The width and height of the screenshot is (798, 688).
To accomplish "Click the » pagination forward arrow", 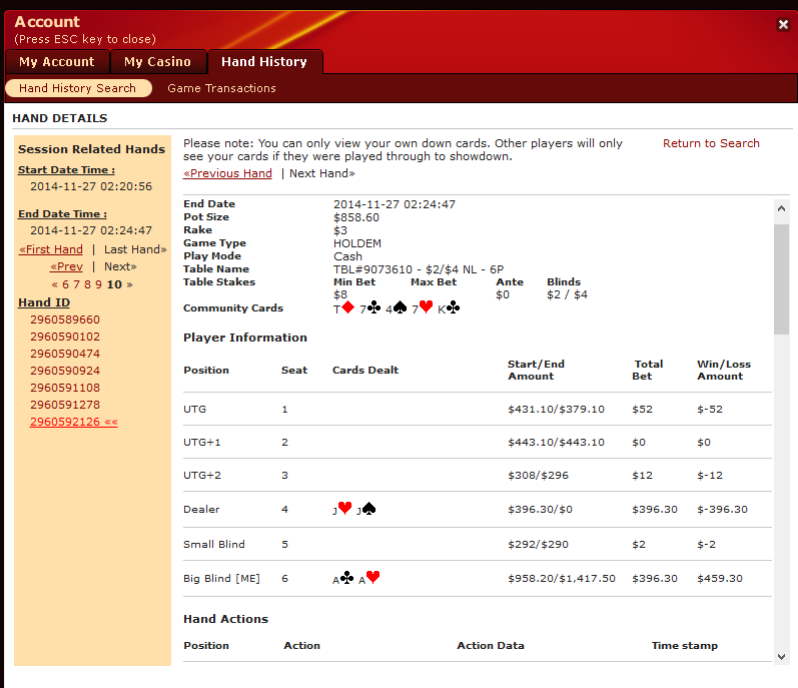I will click(x=130, y=284).
